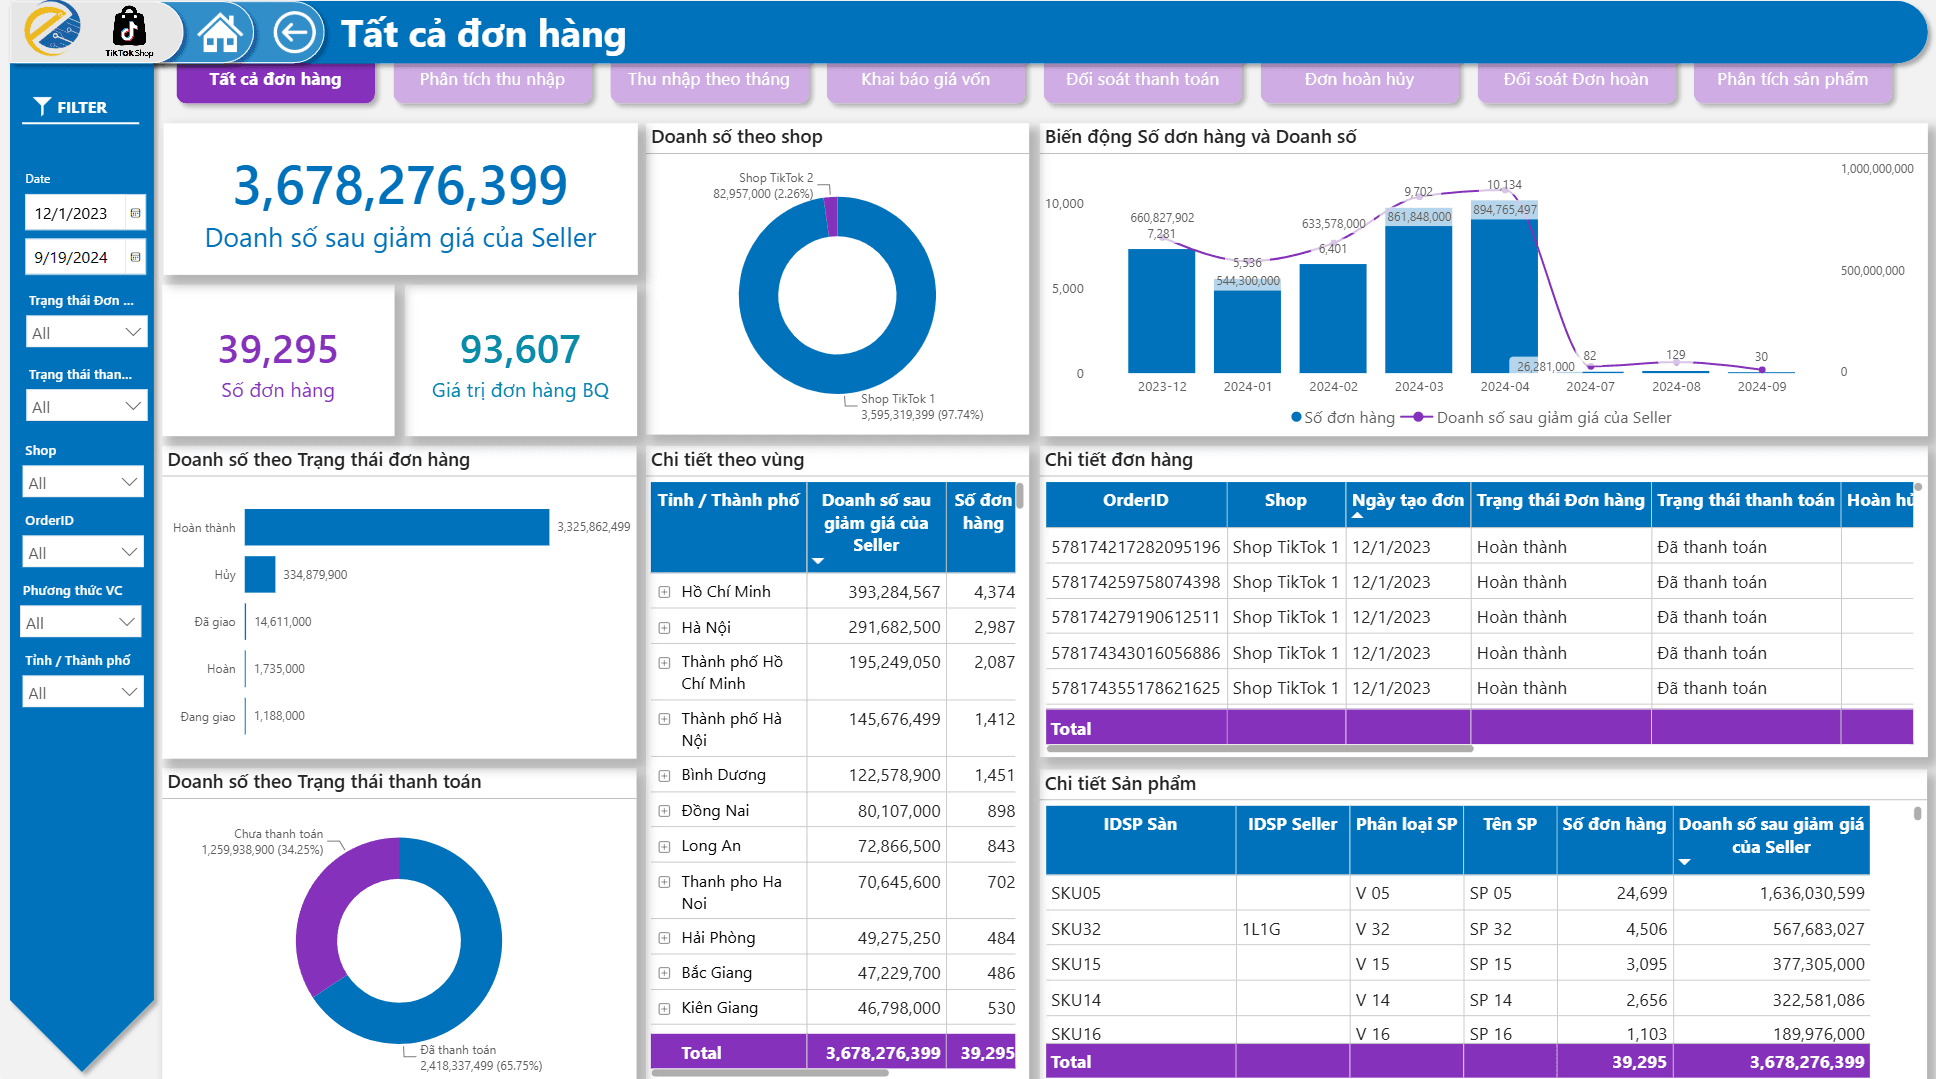The width and height of the screenshot is (1936, 1079).
Task: Switch to Thu nhập theo tháng tab
Action: coord(709,80)
